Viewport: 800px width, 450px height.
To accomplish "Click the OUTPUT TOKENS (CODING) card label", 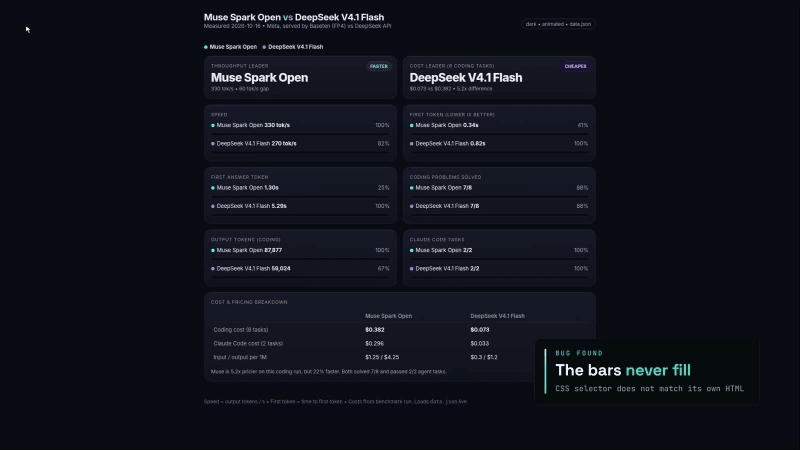I will (245, 240).
